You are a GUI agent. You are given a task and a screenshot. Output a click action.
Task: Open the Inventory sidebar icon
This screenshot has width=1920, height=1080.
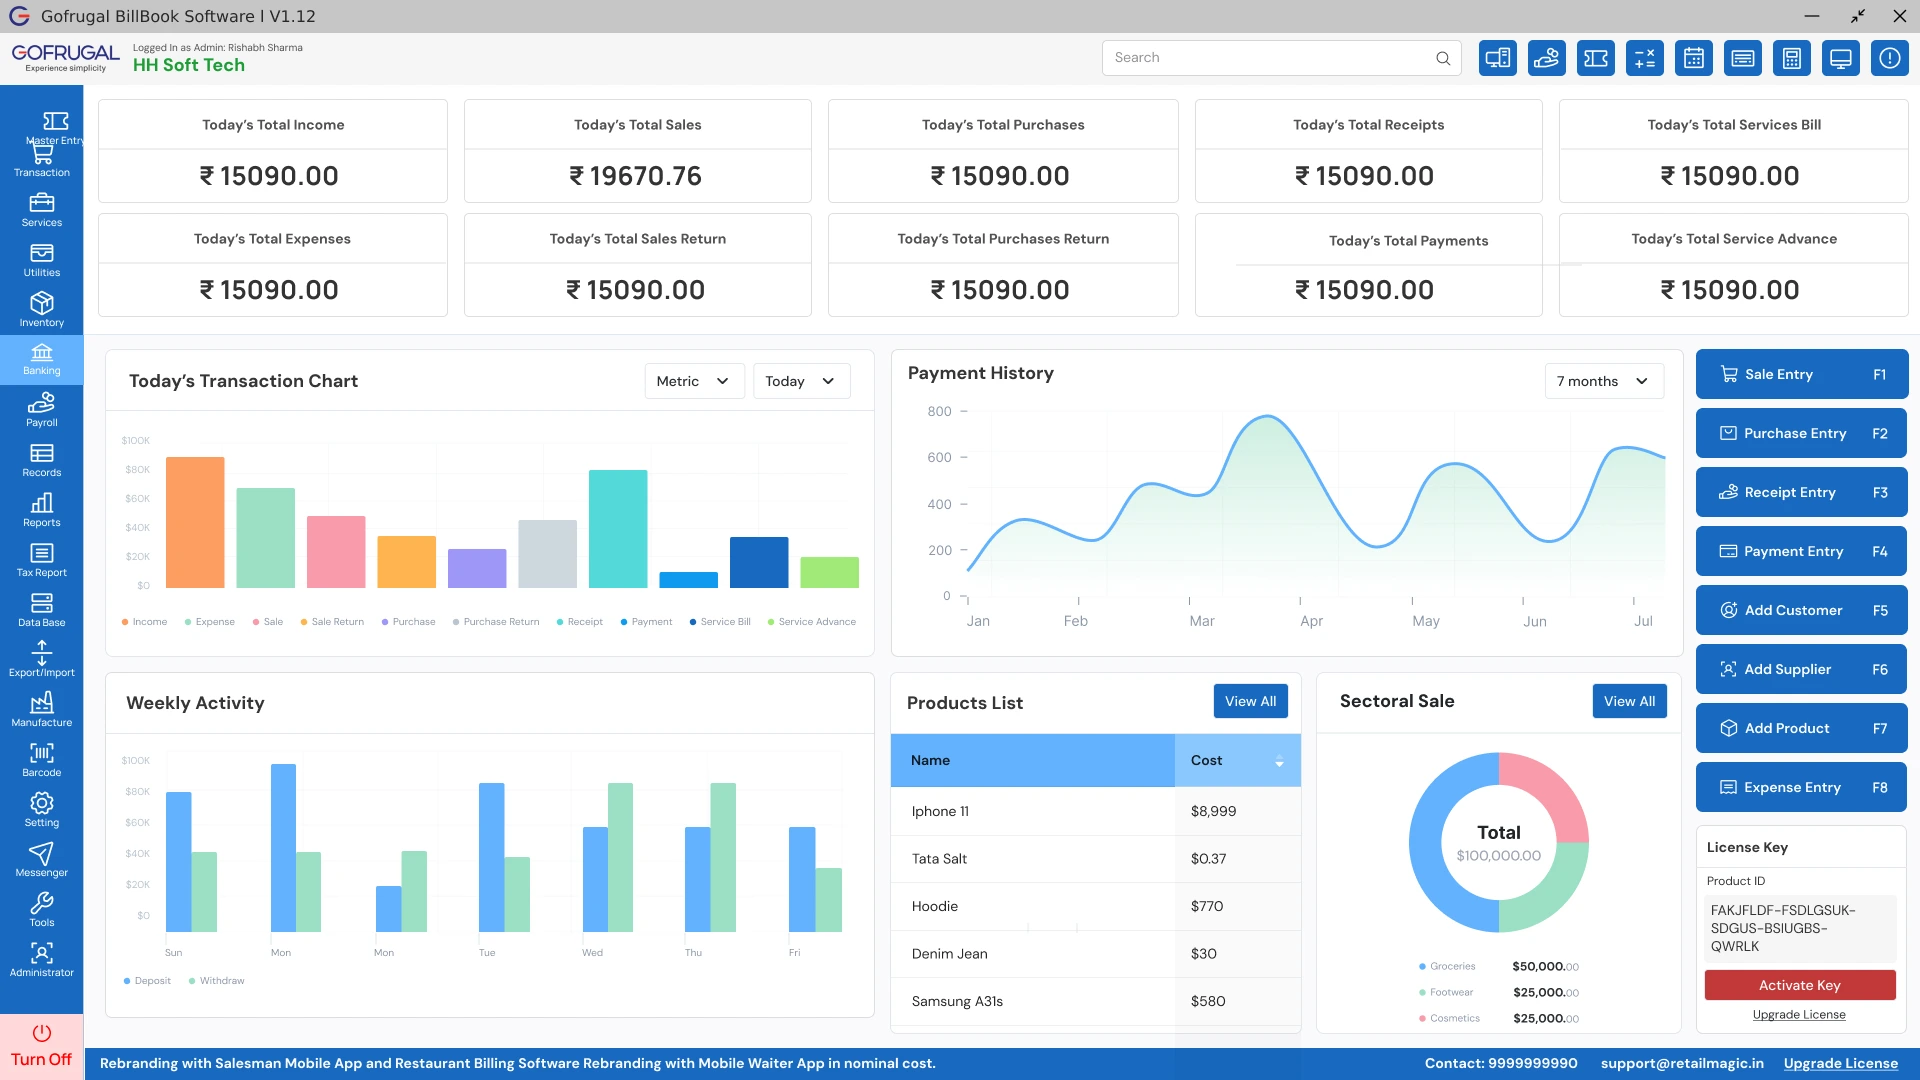click(x=41, y=308)
